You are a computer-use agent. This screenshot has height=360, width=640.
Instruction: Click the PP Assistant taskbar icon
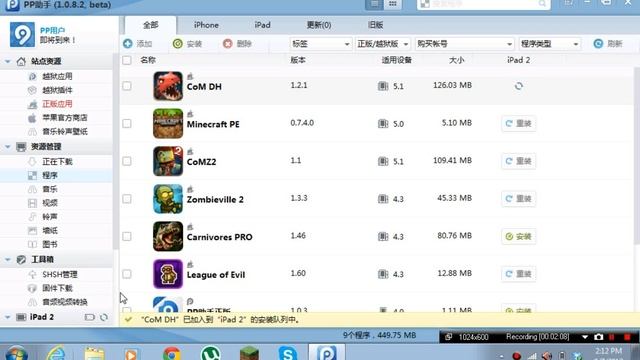click(x=327, y=353)
